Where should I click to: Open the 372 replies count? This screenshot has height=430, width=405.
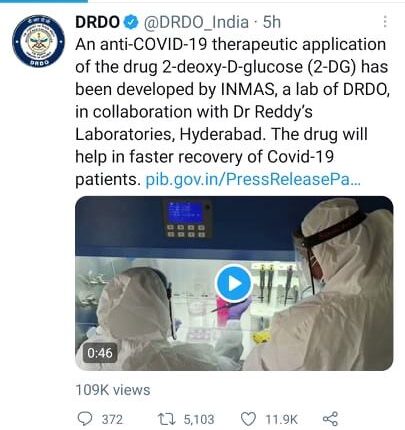click(x=112, y=419)
